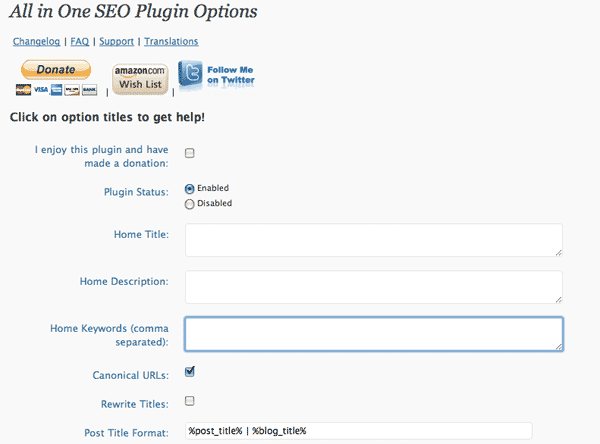
Task: Click into the Home Title text area
Action: pos(373,240)
